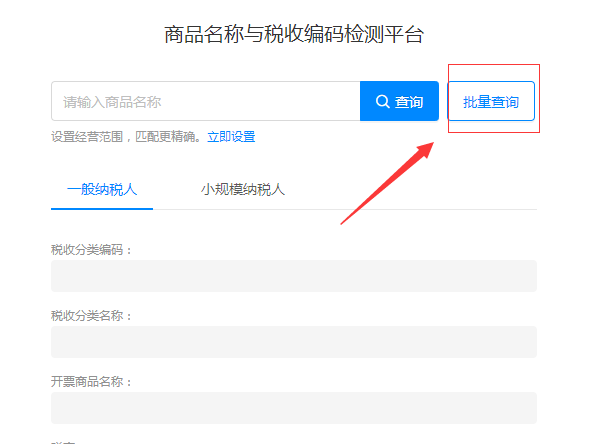This screenshot has width=600, height=444.
Task: Click the 请输入商品名称 search input field
Action: click(x=206, y=101)
